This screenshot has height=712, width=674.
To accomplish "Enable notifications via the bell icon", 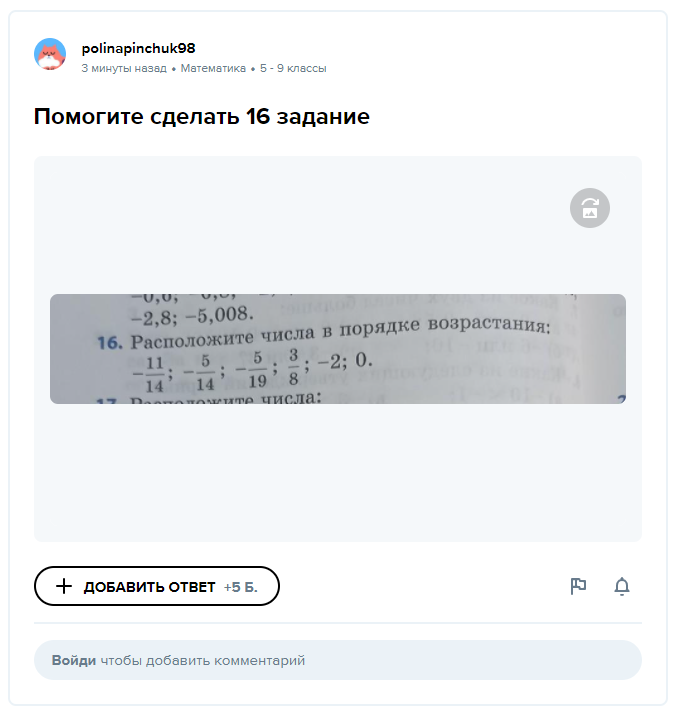I will point(622,586).
